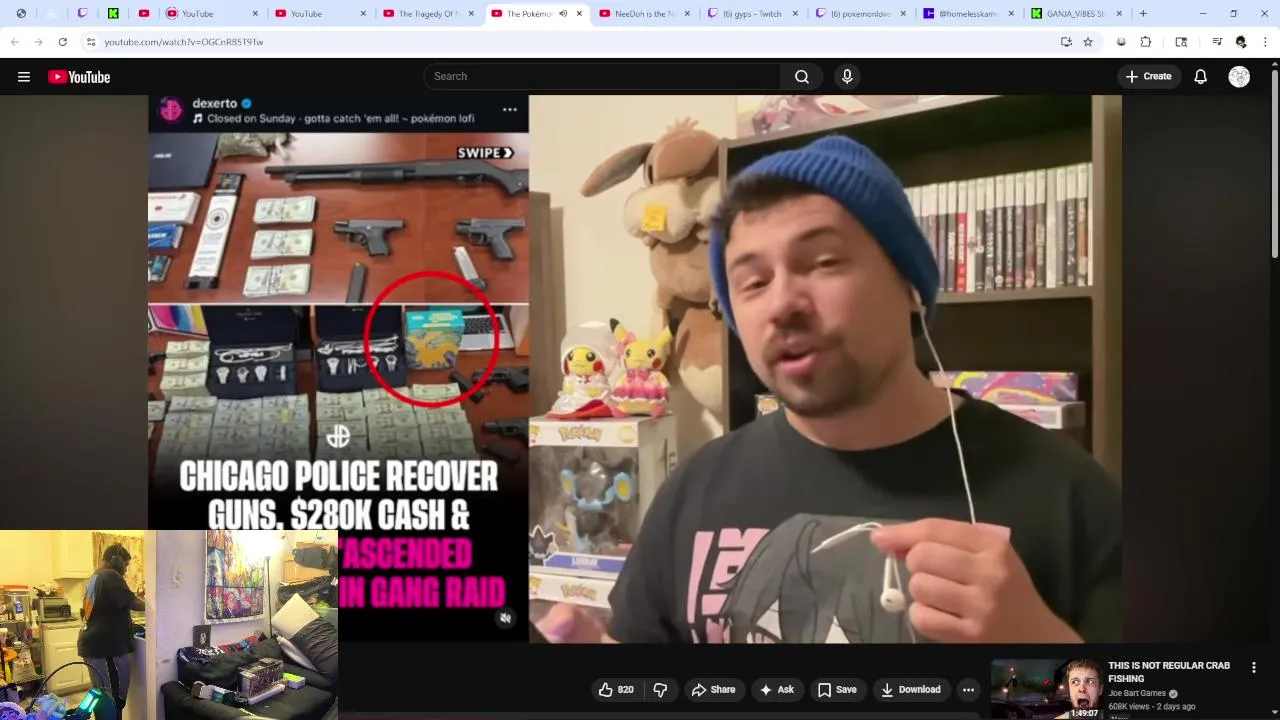Close the 'The Tragedy Of' tab
1280x720 pixels.
tap(471, 14)
